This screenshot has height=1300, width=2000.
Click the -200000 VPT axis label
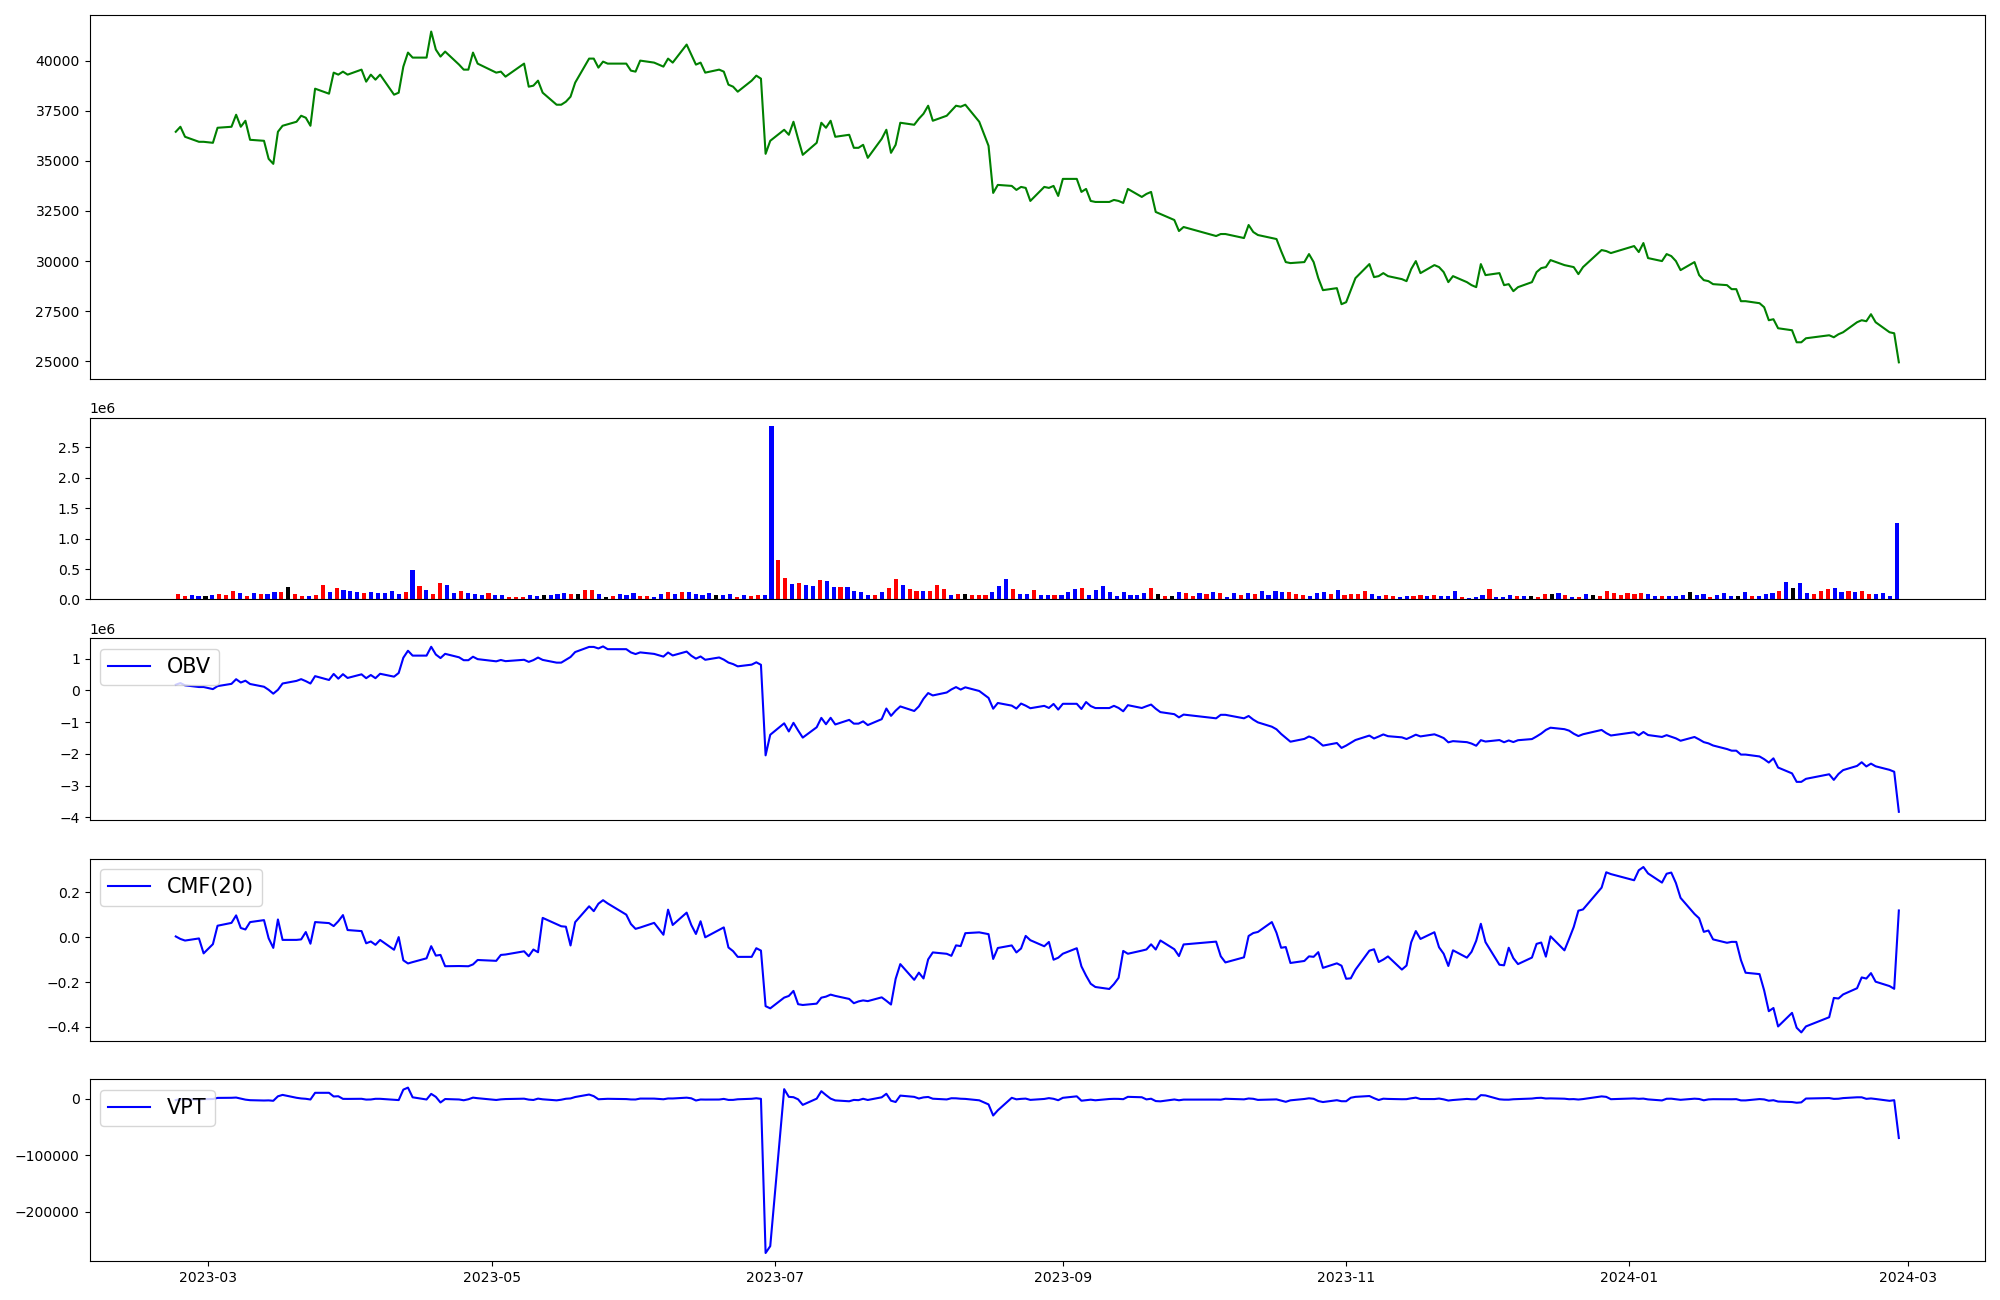click(x=48, y=1212)
